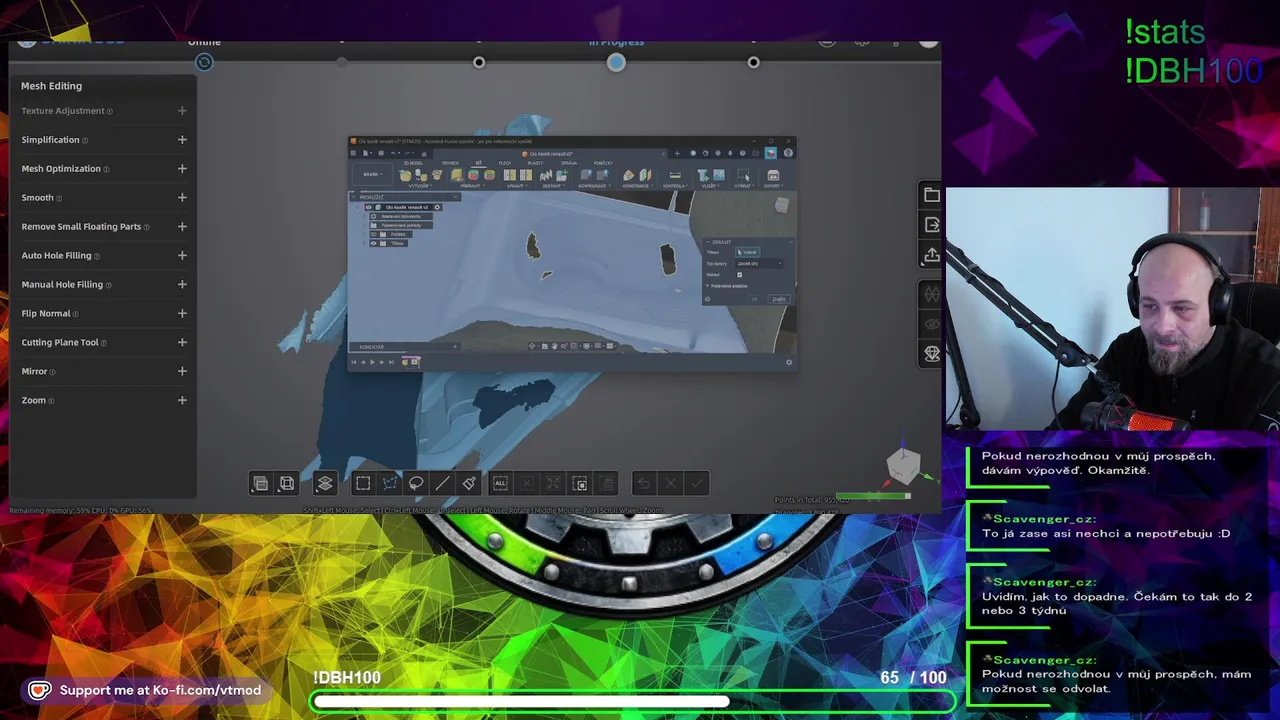Open the VYTVOŘIT dropdown in Fusion ribbon

pyautogui.click(x=420, y=186)
